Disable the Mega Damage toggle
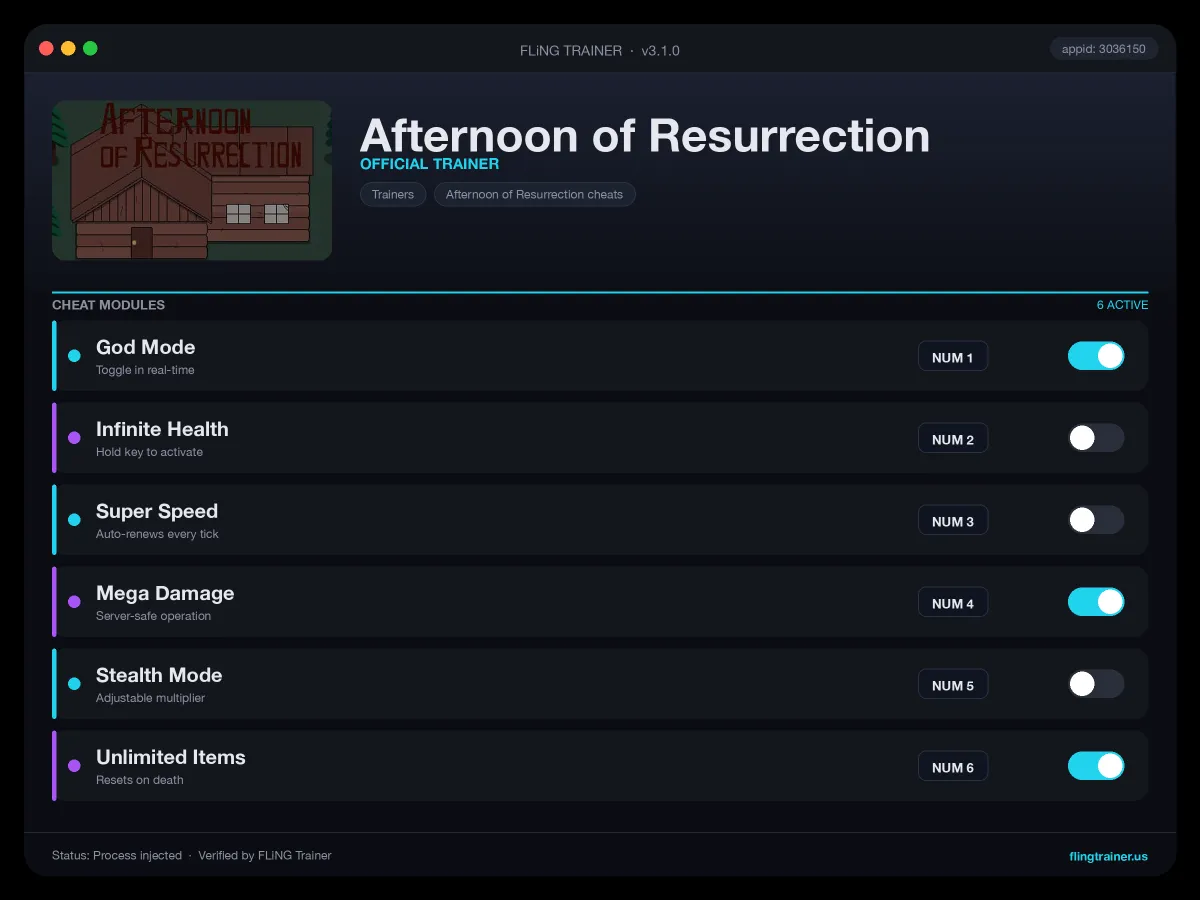Viewport: 1200px width, 900px height. [x=1096, y=602]
